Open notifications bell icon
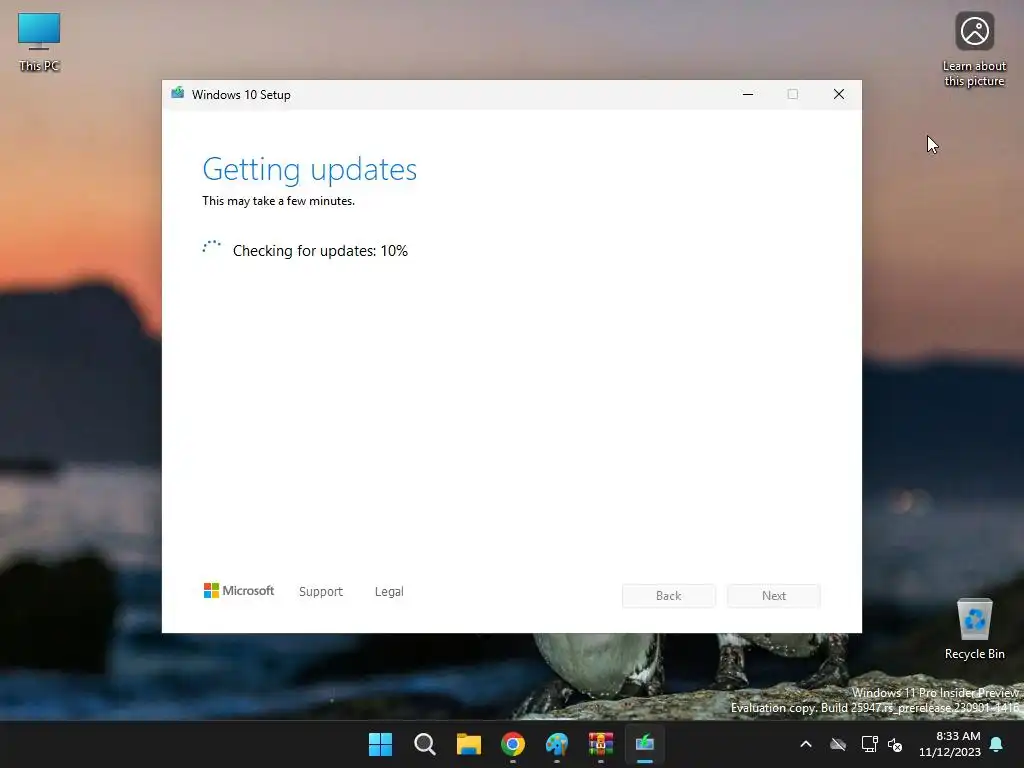The image size is (1024, 768). 997,744
